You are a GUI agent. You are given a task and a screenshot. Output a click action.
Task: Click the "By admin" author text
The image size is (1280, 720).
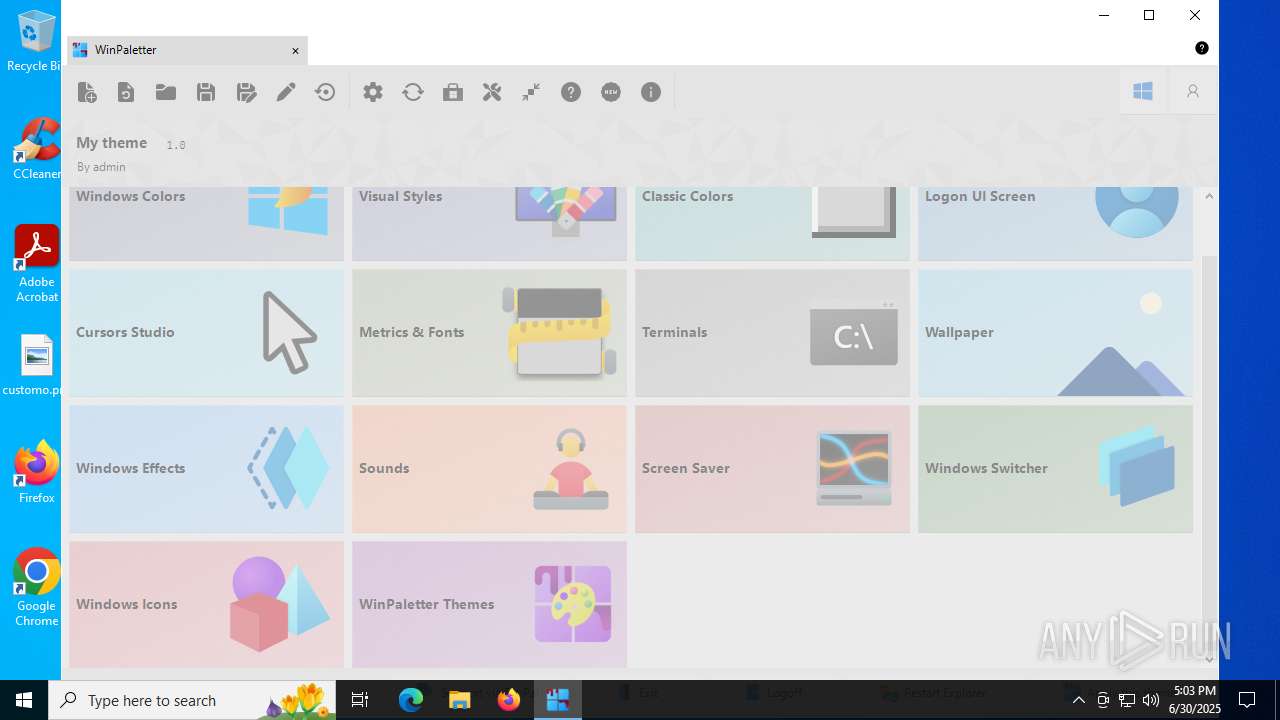pyautogui.click(x=101, y=167)
